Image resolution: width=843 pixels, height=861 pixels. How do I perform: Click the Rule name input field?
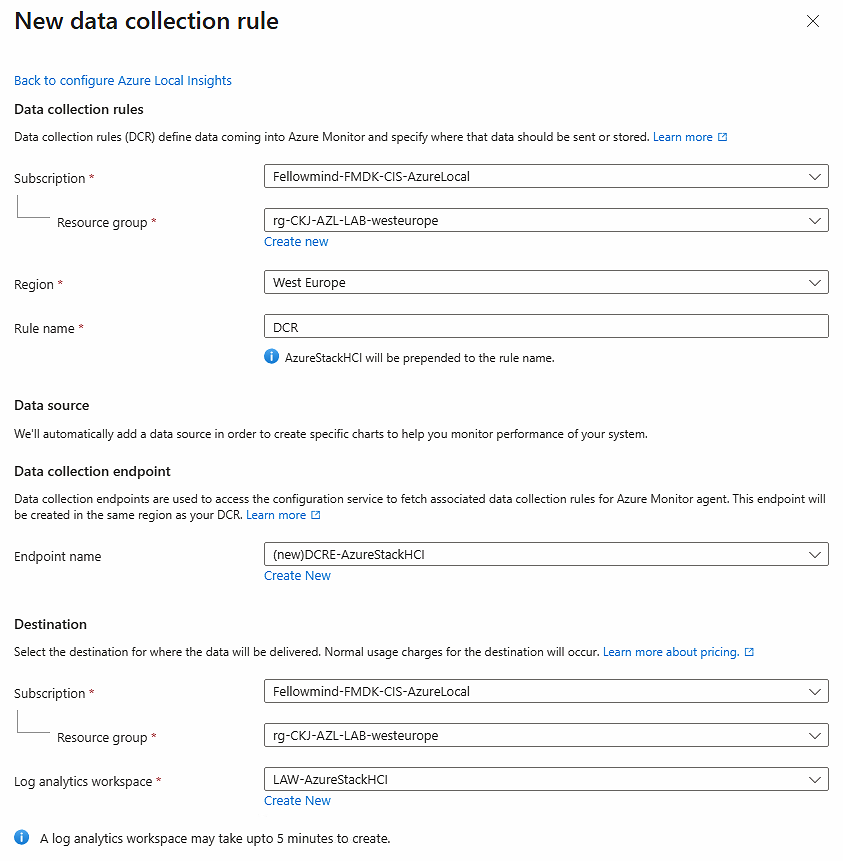coord(545,326)
